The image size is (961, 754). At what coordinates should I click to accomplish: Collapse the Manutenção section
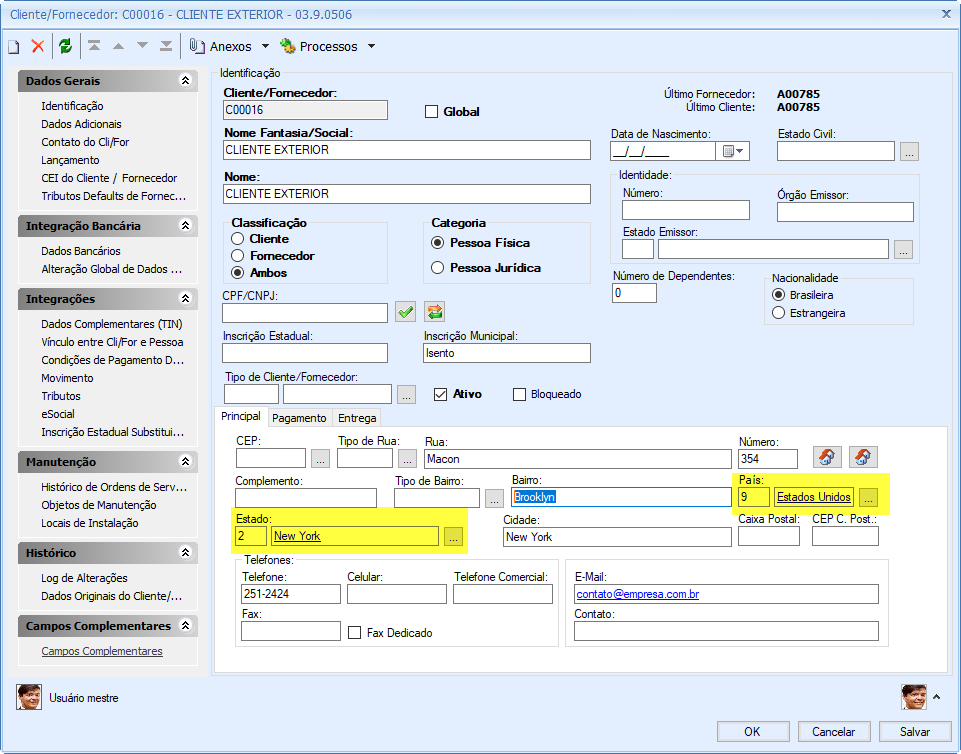pos(185,462)
